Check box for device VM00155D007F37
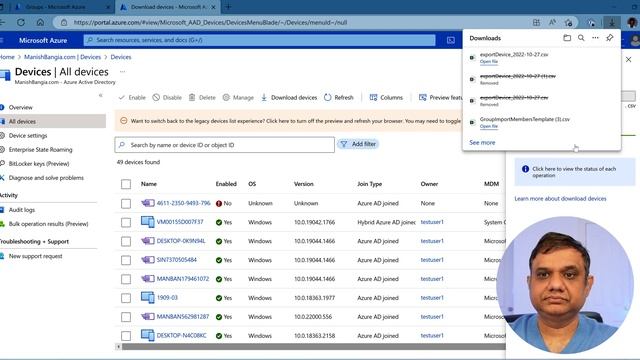The width and height of the screenshot is (640, 360). click(x=126, y=222)
